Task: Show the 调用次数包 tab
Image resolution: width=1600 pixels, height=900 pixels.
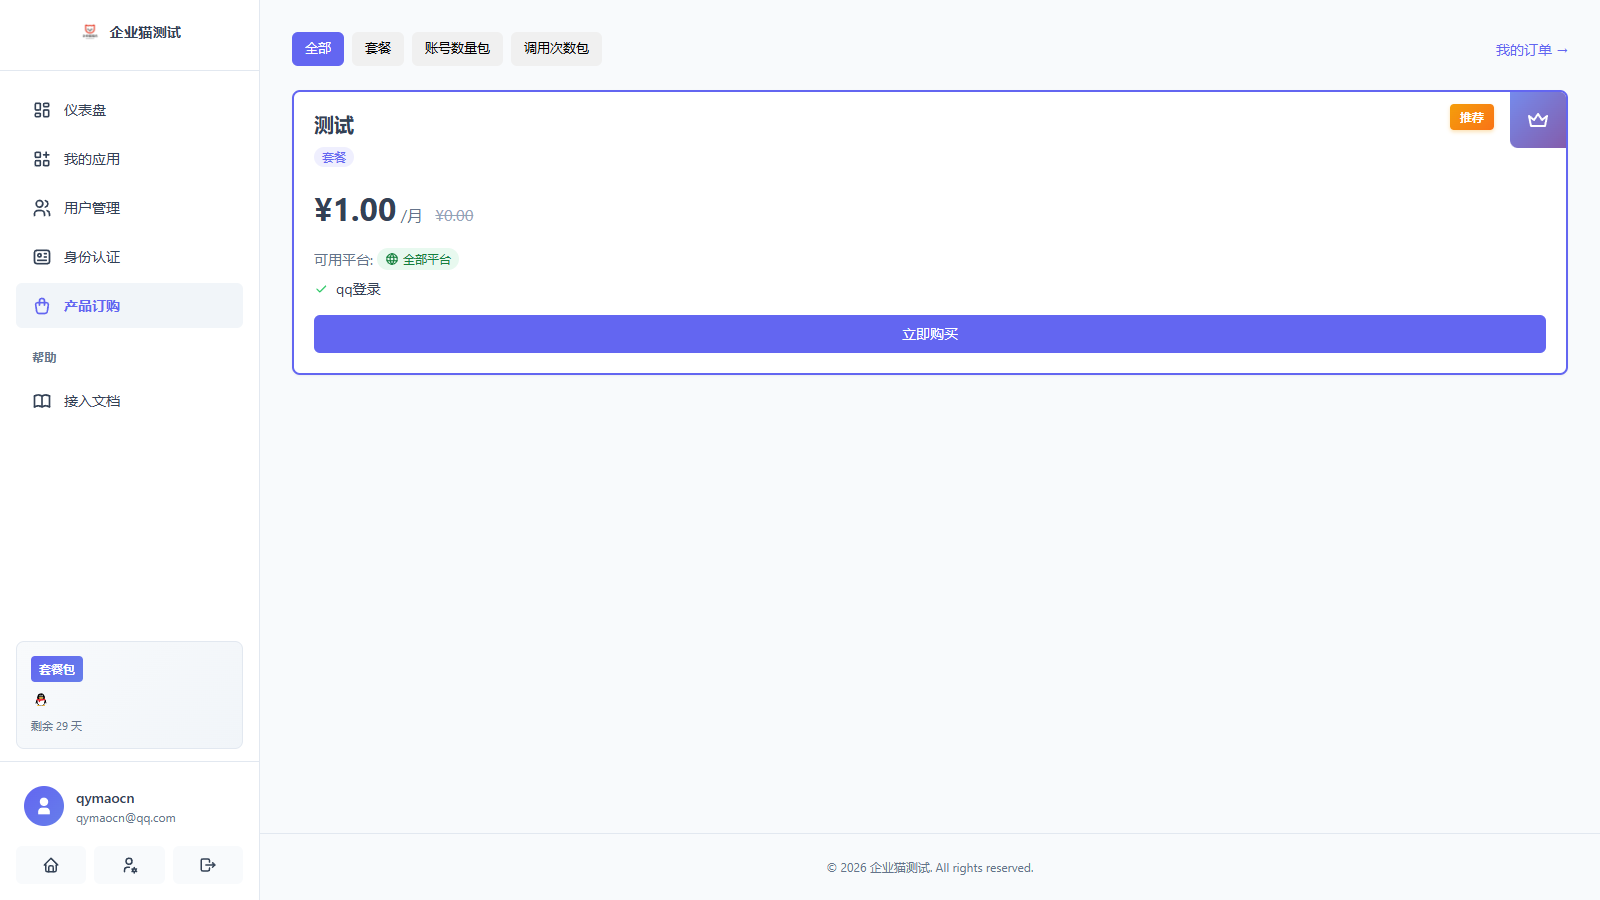Action: (556, 49)
